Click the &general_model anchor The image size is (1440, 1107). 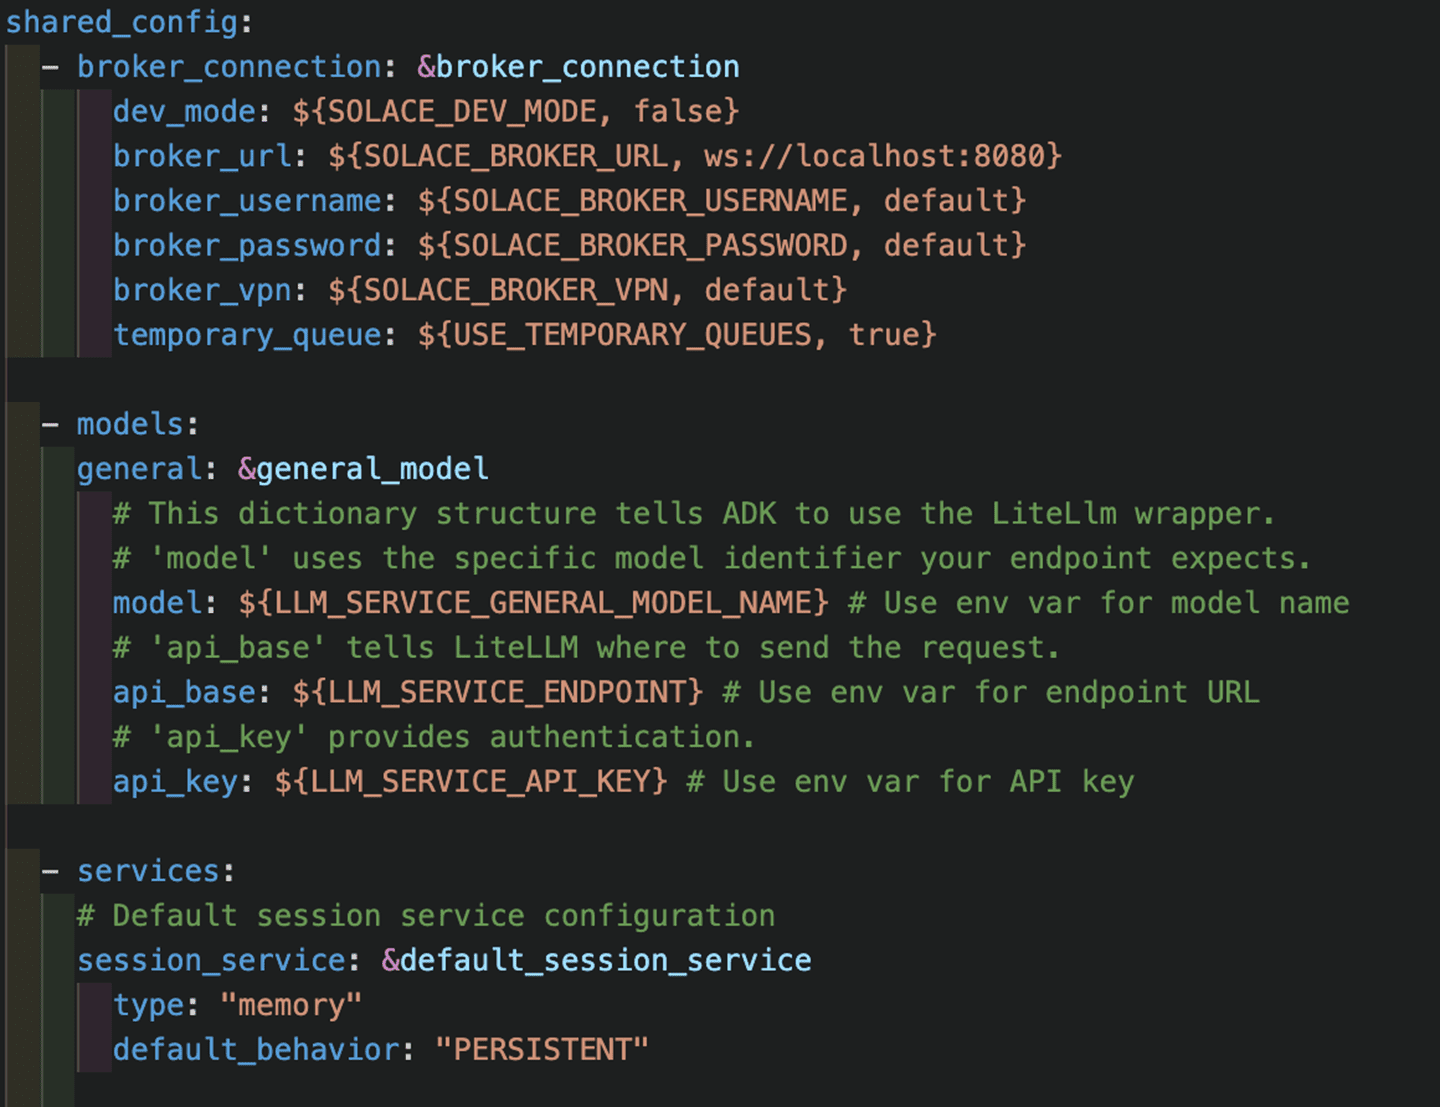[364, 469]
